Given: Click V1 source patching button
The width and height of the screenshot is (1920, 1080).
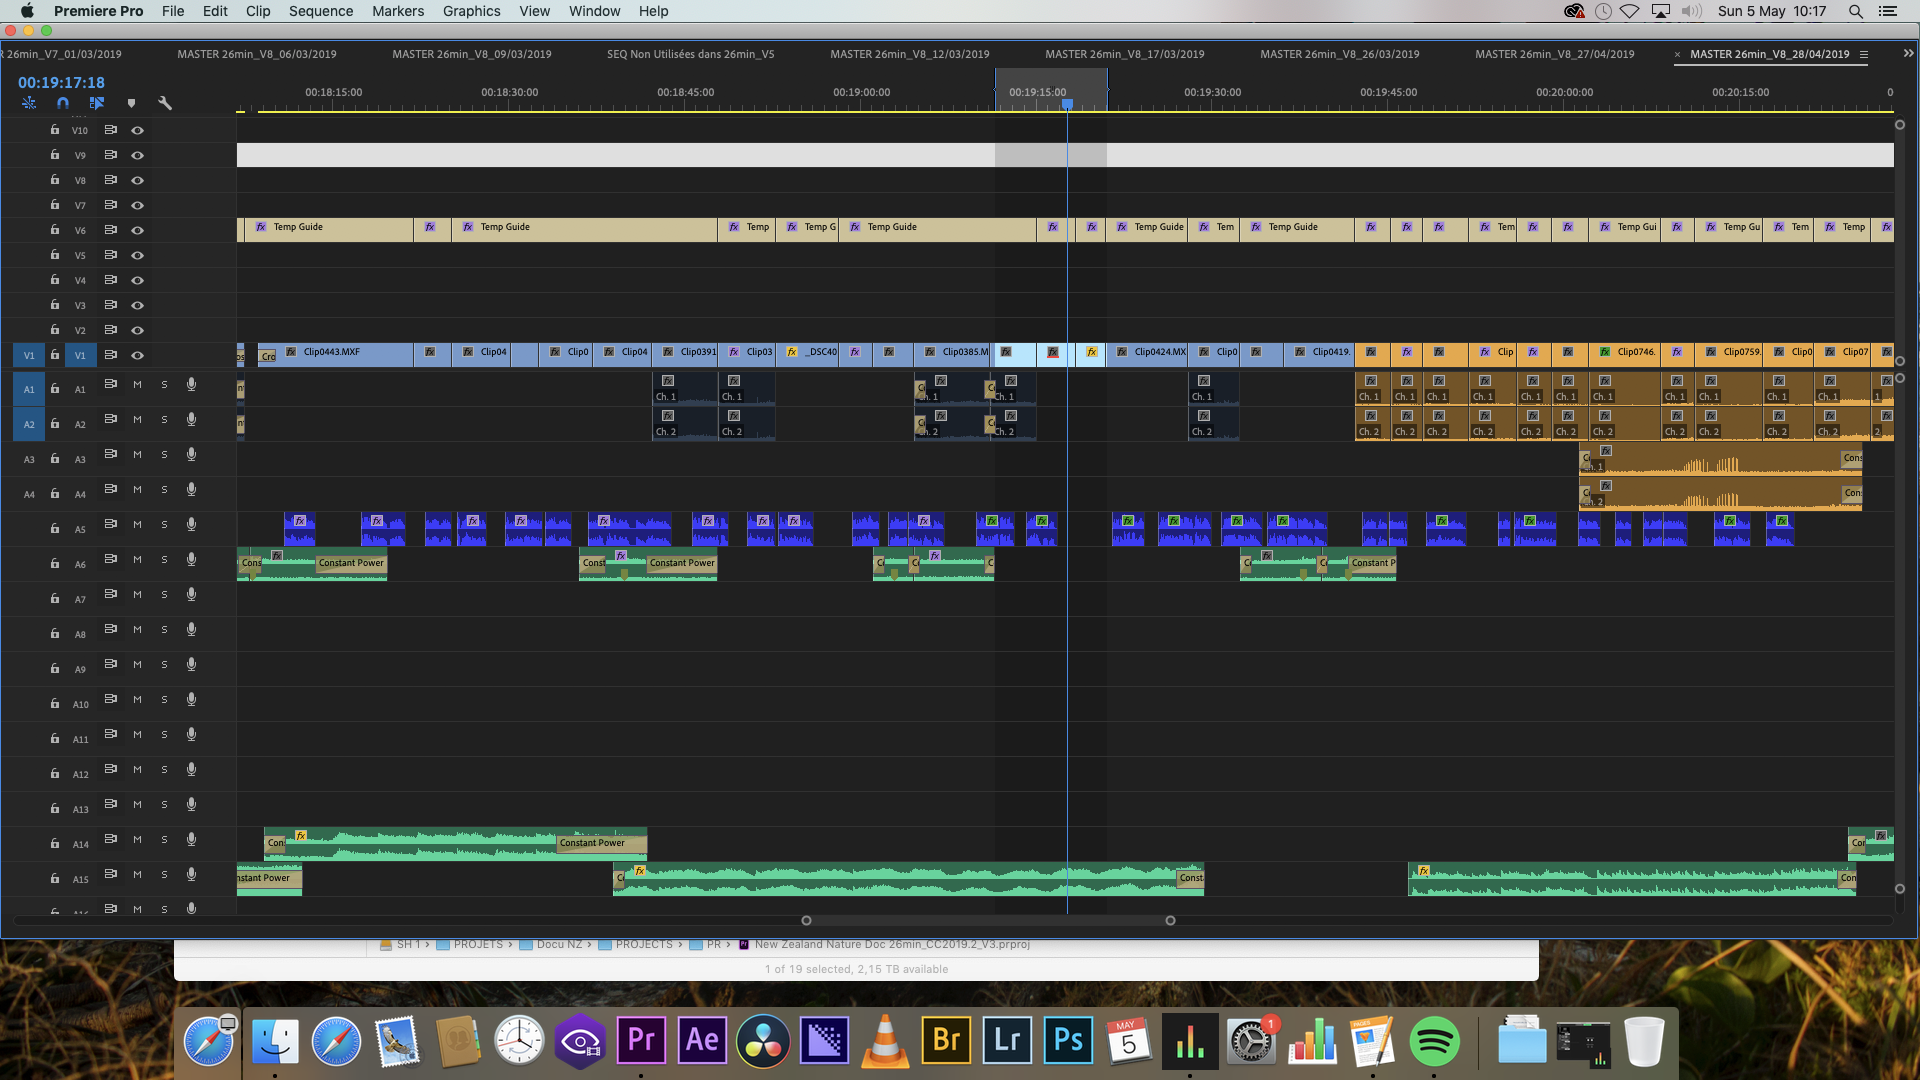Looking at the screenshot, I should (29, 355).
